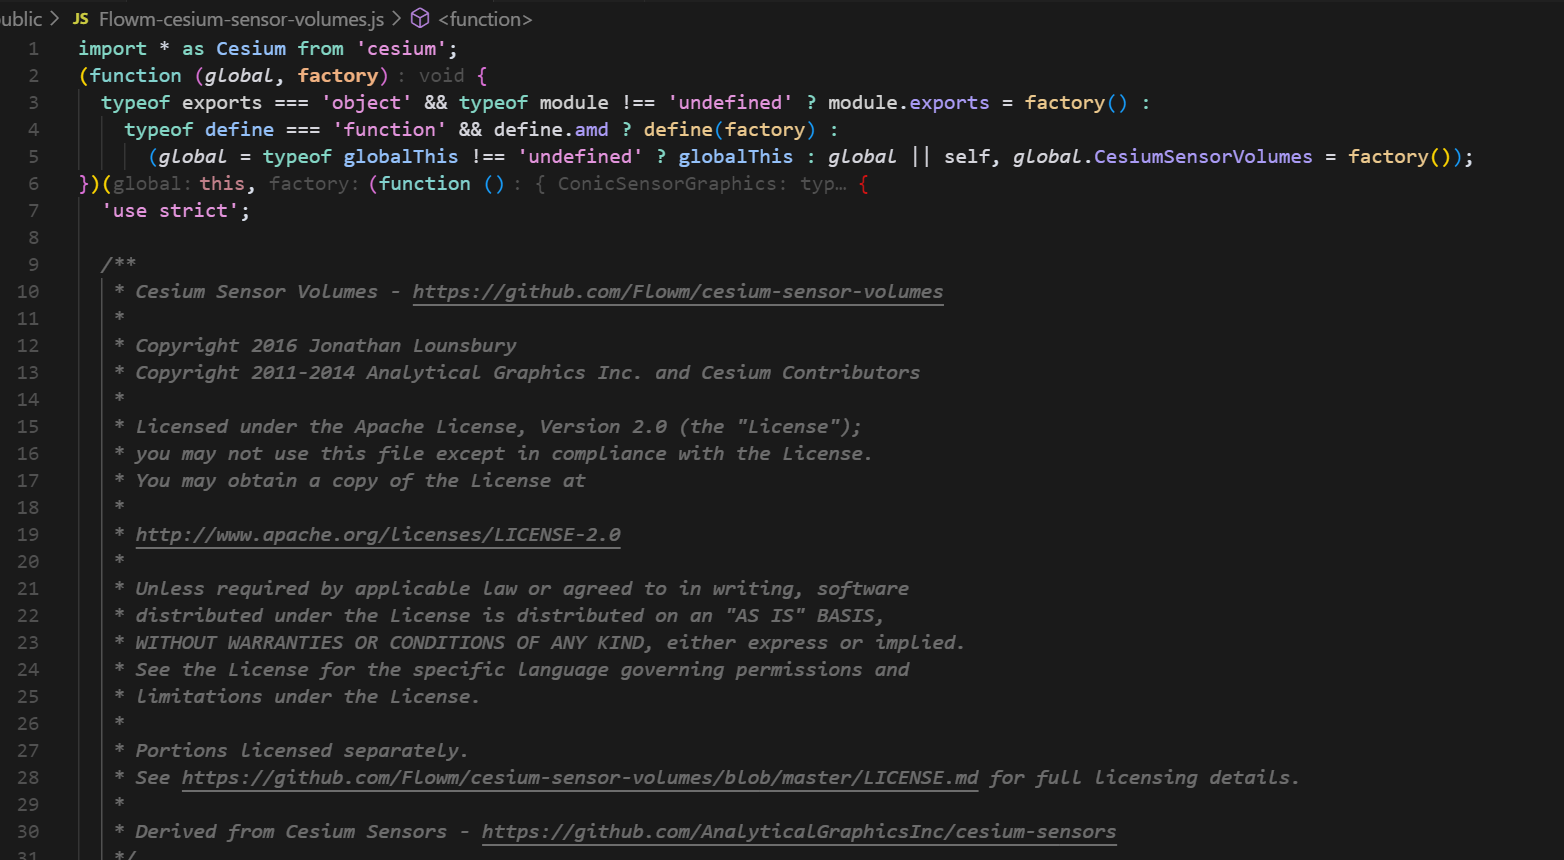The height and width of the screenshot is (860, 1564).
Task: Select the <function> breadcrumb entry
Action: (485, 19)
